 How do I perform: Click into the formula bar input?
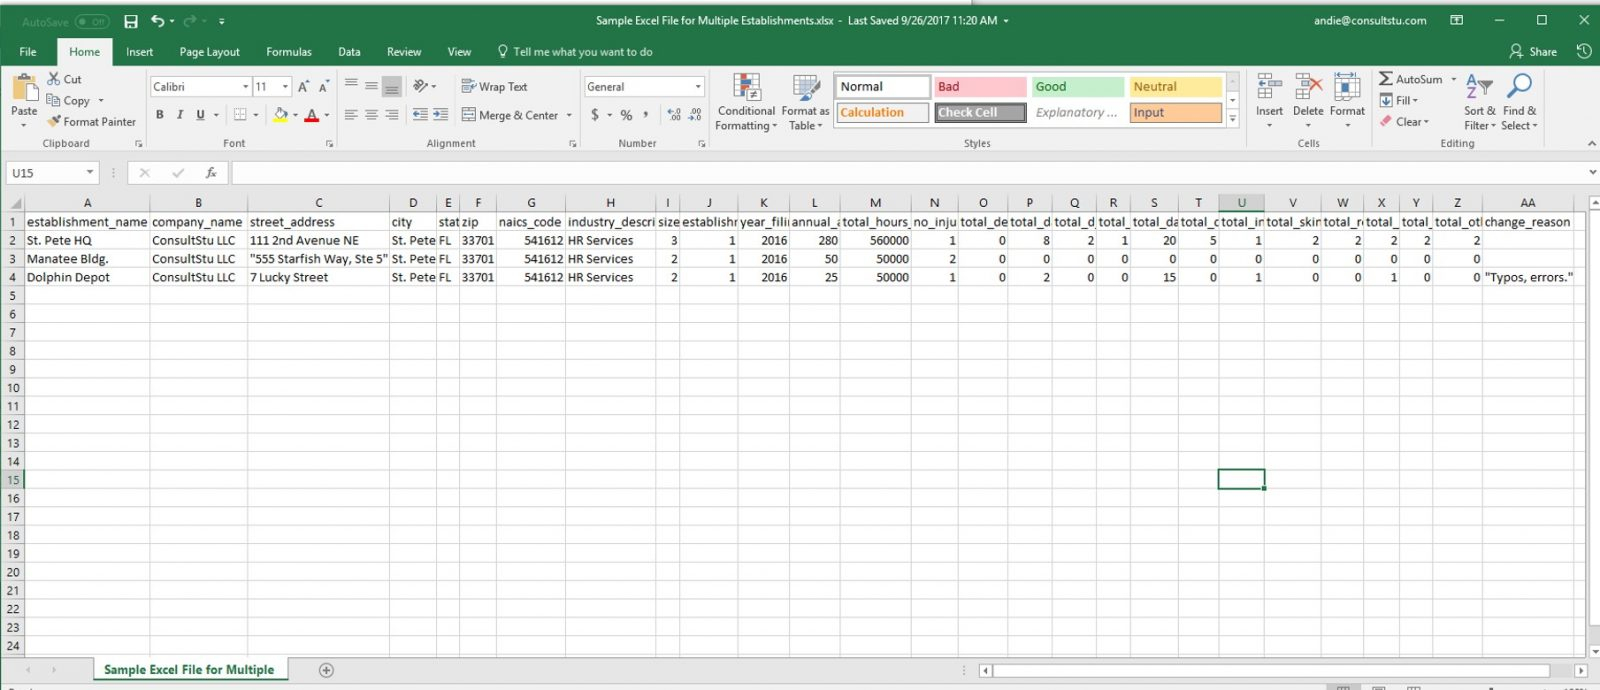(x=900, y=173)
